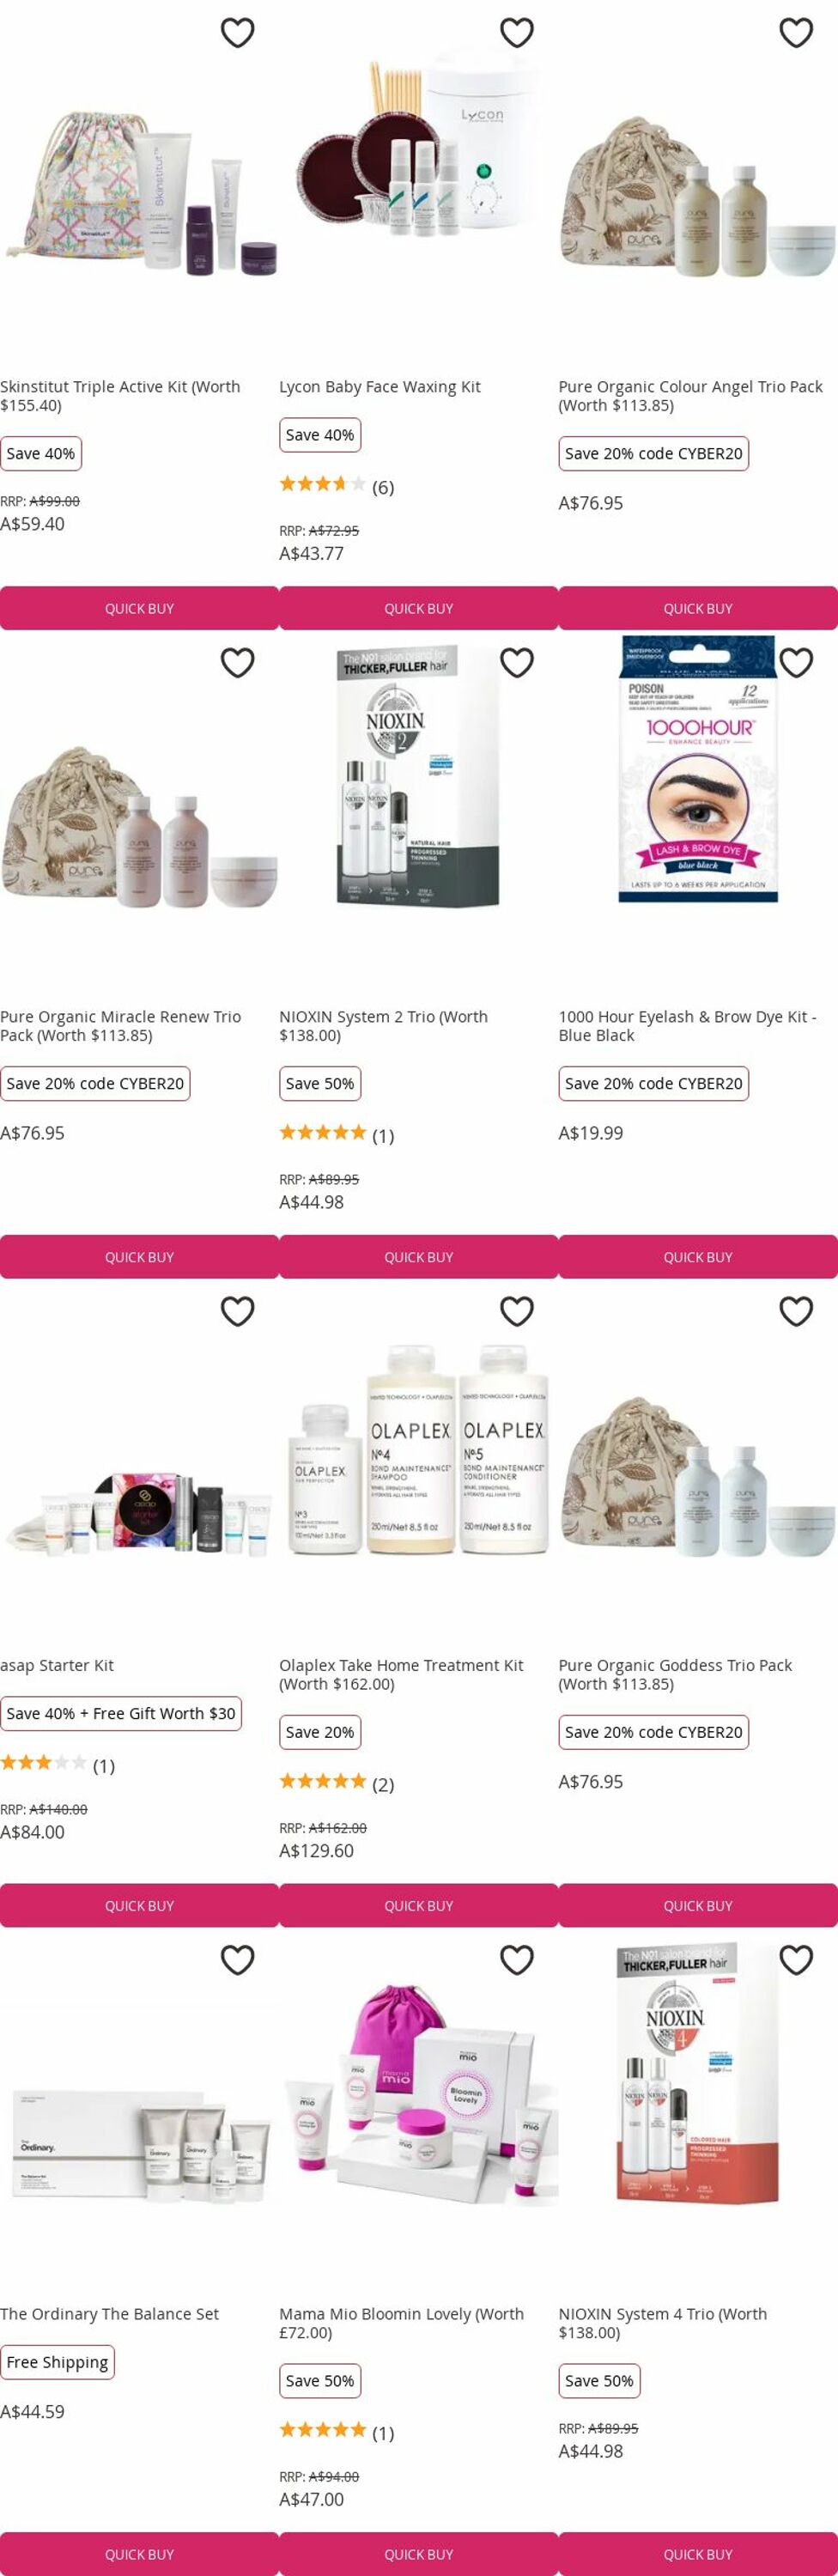The image size is (838, 2576).
Task: Heart the Mama Mio Bloomin Lovely set
Action: [x=517, y=1960]
